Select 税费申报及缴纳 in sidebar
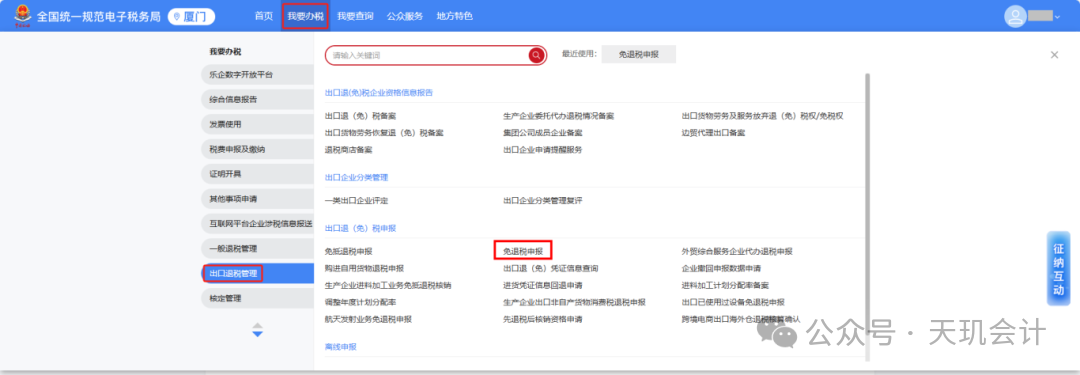The width and height of the screenshot is (1080, 375). click(x=258, y=149)
